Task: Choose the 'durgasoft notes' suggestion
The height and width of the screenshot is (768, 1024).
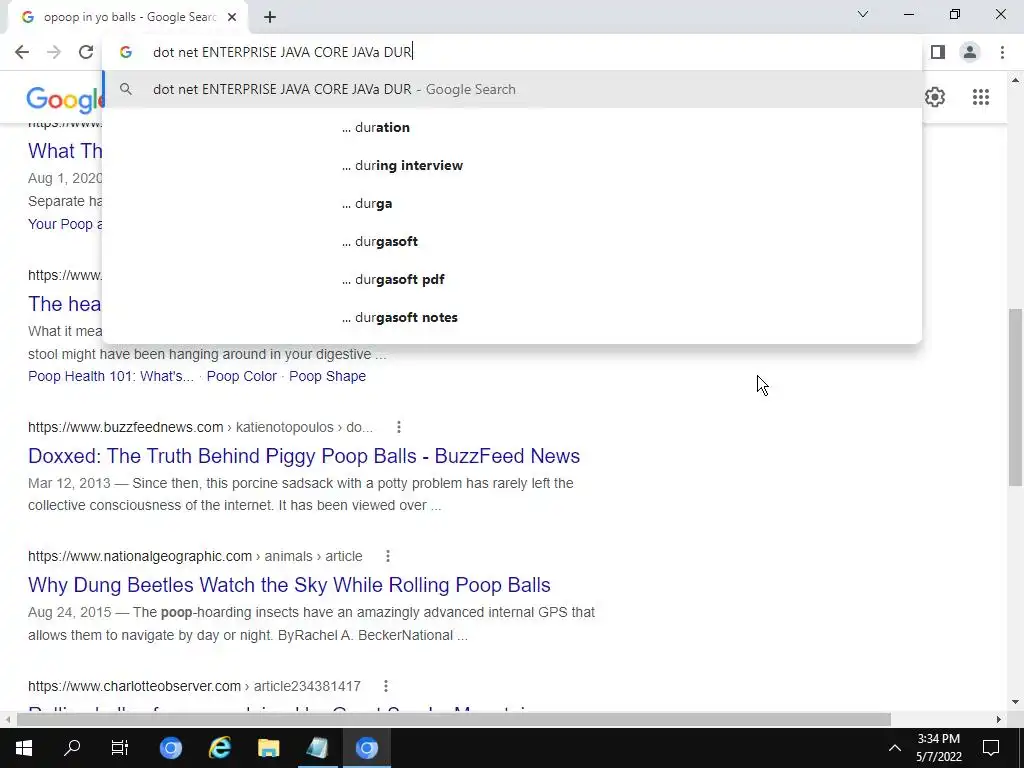Action: pyautogui.click(x=512, y=317)
